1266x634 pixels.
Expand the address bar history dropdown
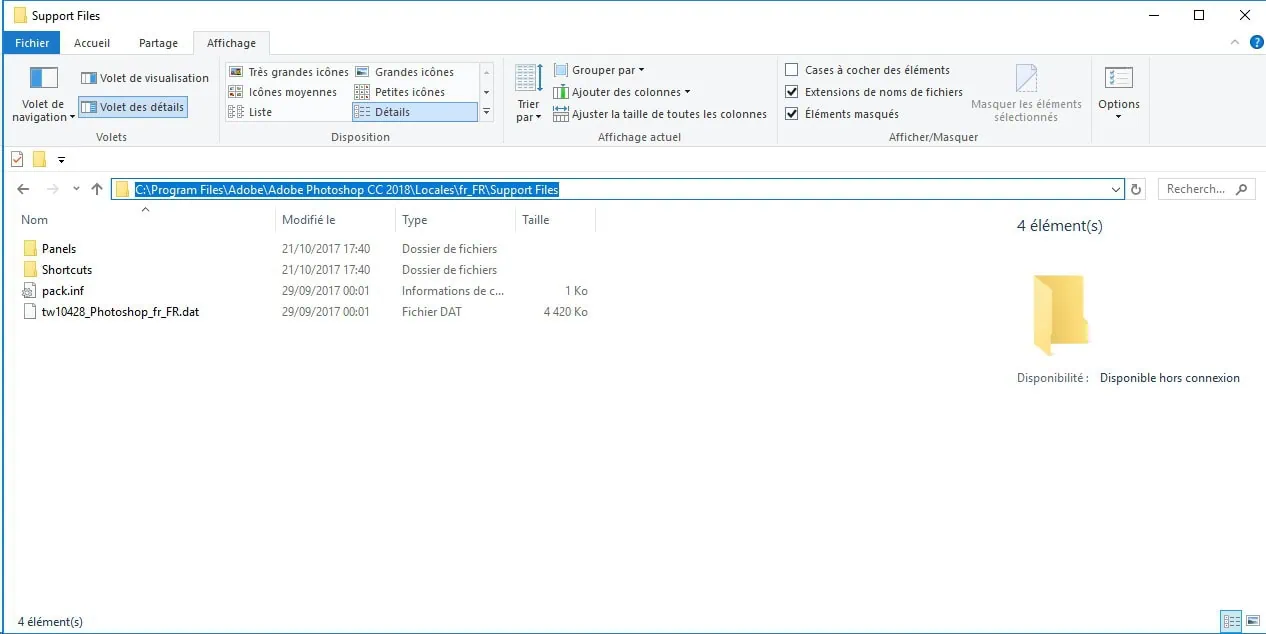pos(1116,189)
